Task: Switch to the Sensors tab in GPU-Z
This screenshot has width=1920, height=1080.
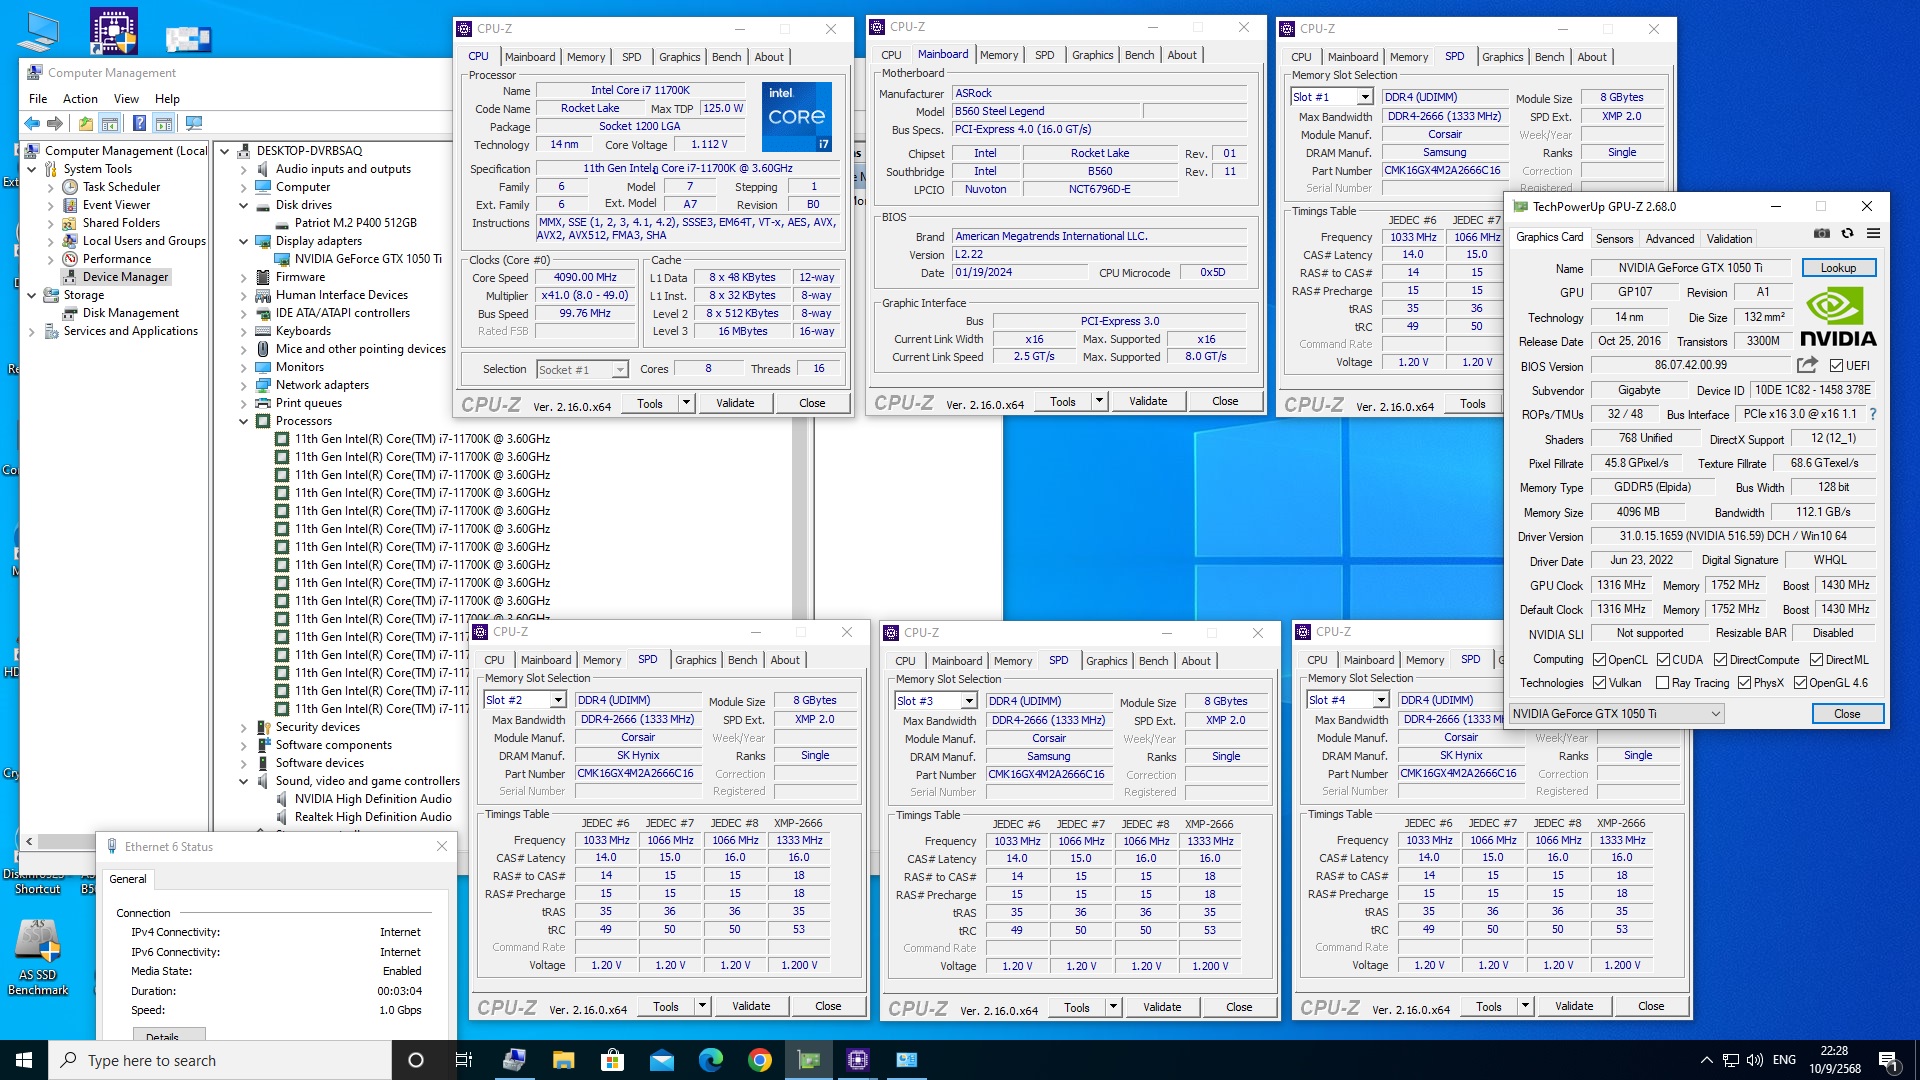Action: click(x=1614, y=239)
